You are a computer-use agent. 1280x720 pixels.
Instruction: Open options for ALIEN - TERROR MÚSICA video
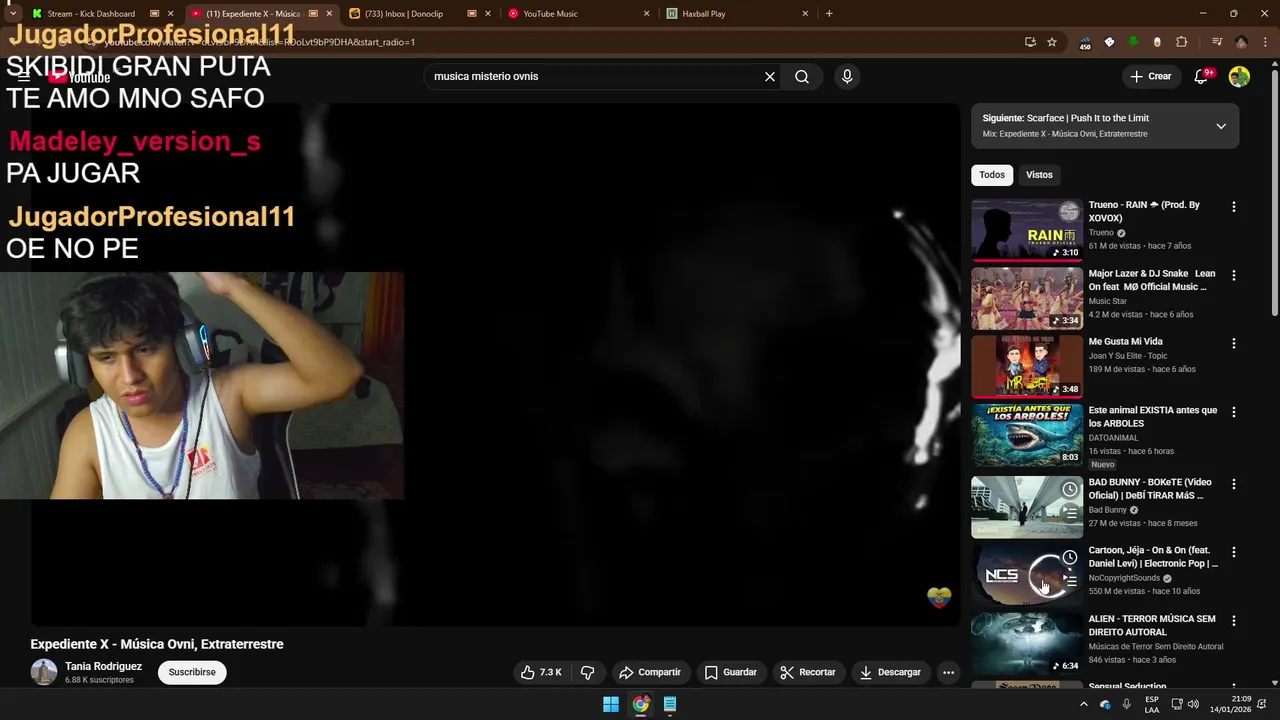coord(1233,621)
